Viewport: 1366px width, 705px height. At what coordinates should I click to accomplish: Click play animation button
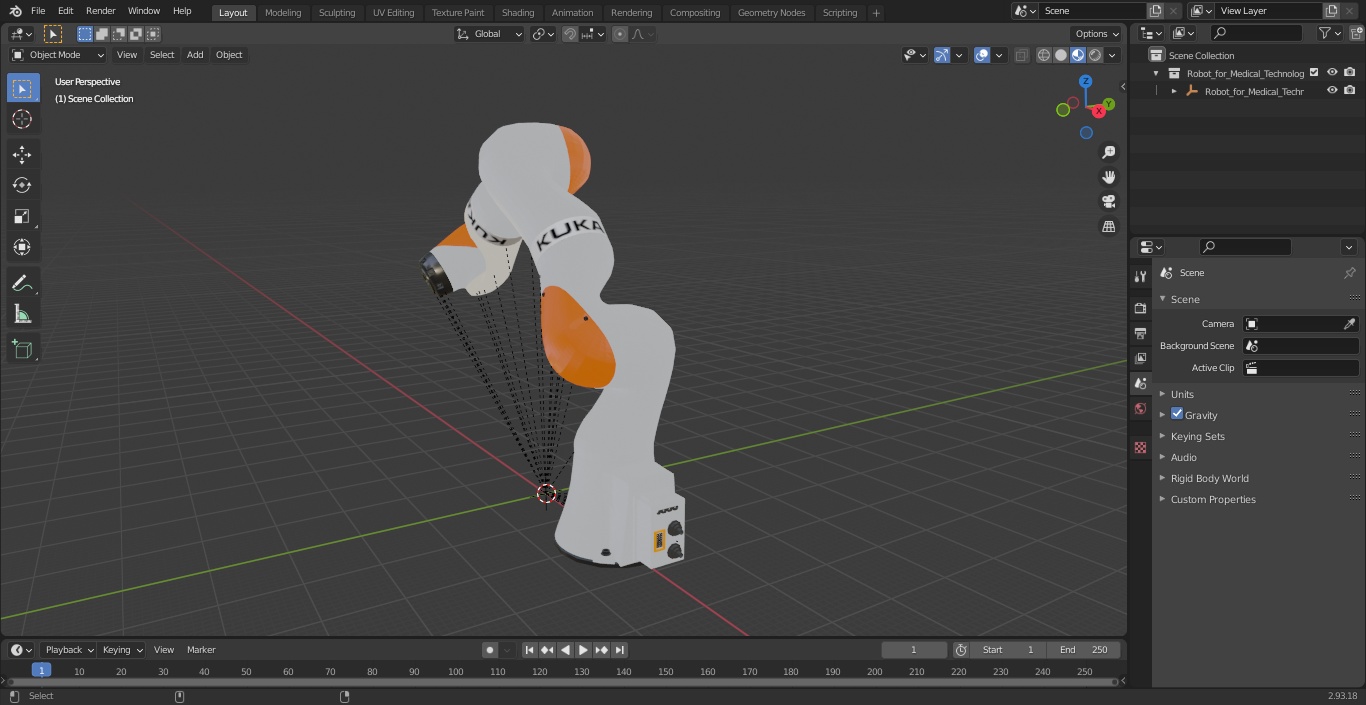click(583, 650)
